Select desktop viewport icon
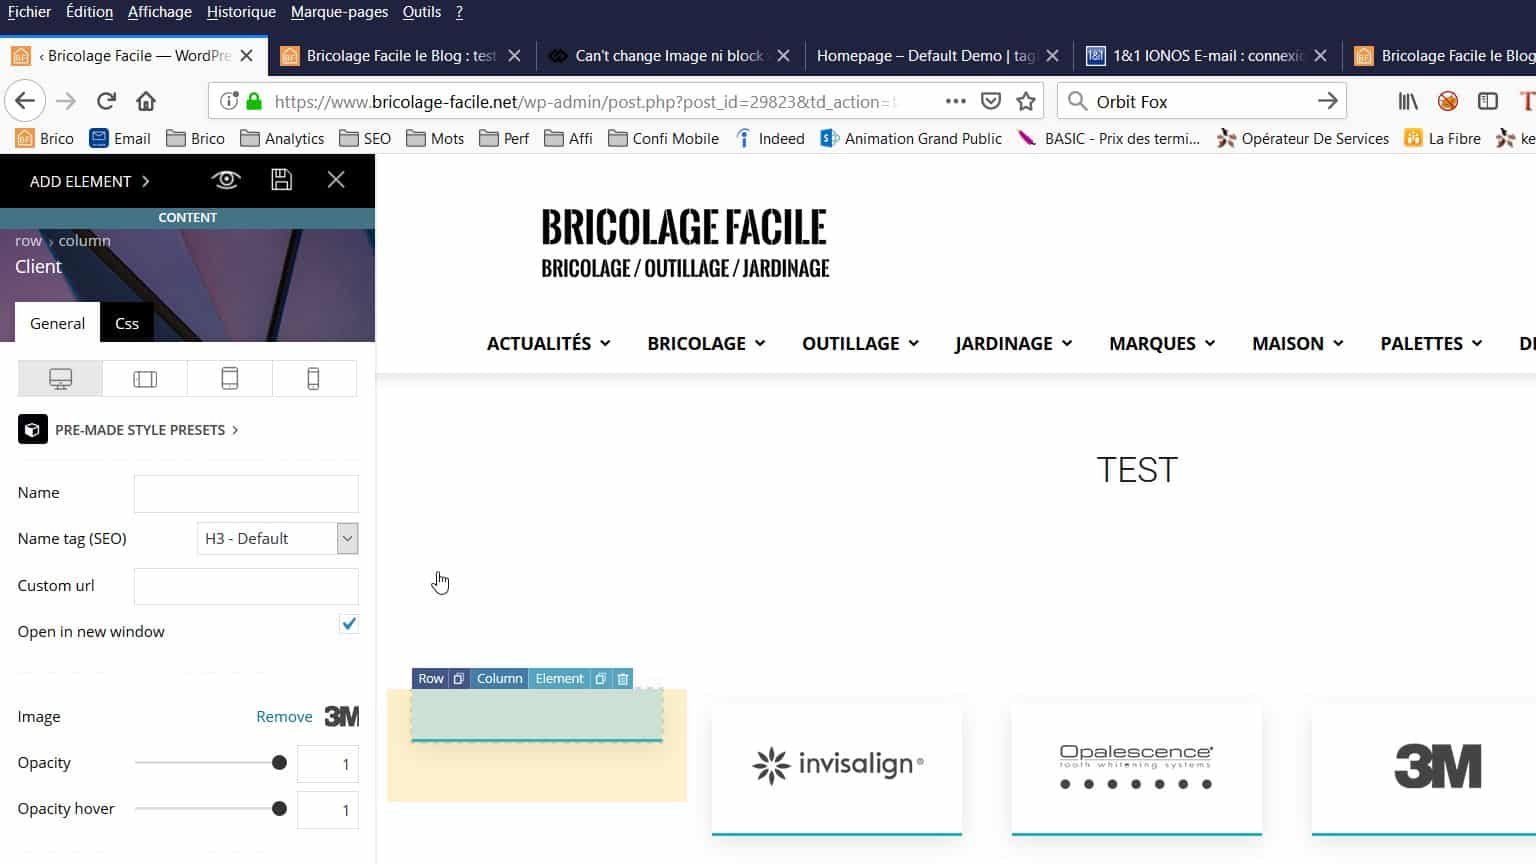The image size is (1536, 864). (60, 379)
